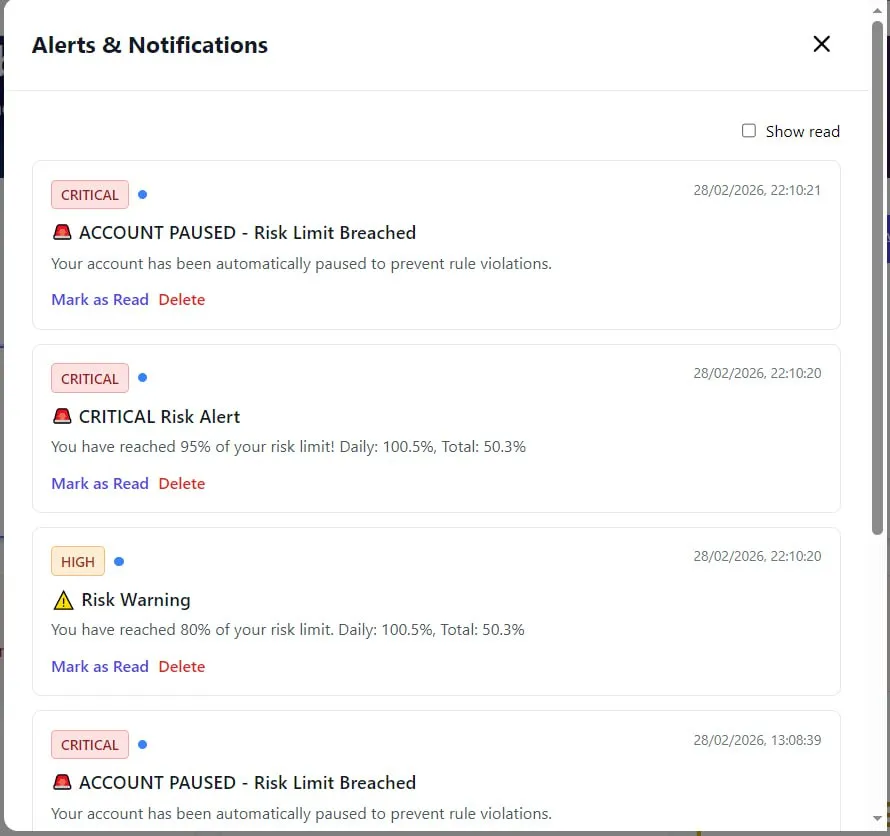
Task: Delete the Risk Warning notification
Action: (x=182, y=666)
